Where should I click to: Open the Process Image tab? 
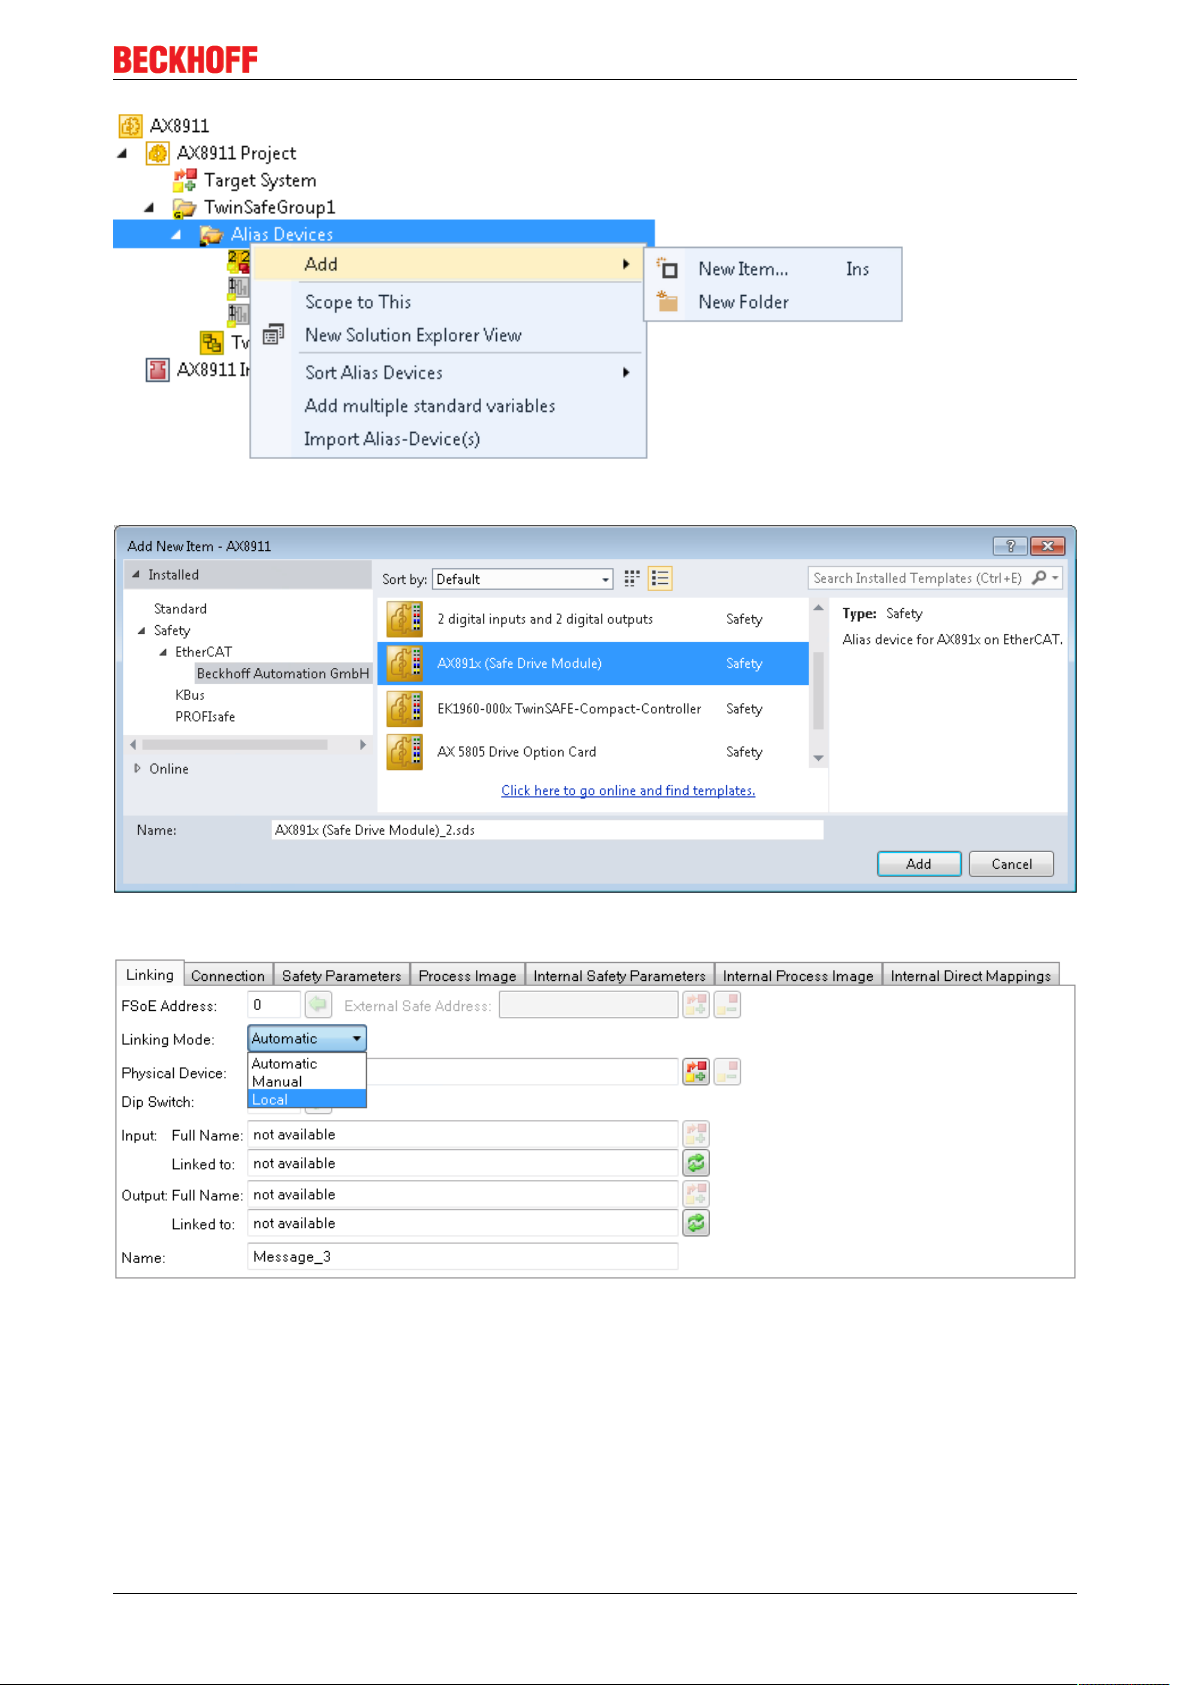pyautogui.click(x=467, y=976)
